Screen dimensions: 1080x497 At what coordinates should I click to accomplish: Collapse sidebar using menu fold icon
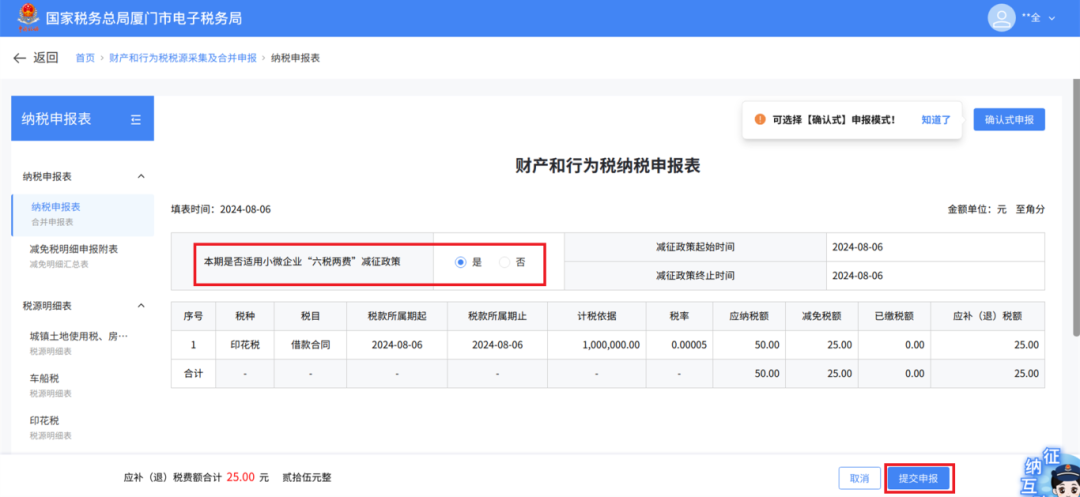[x=136, y=119]
